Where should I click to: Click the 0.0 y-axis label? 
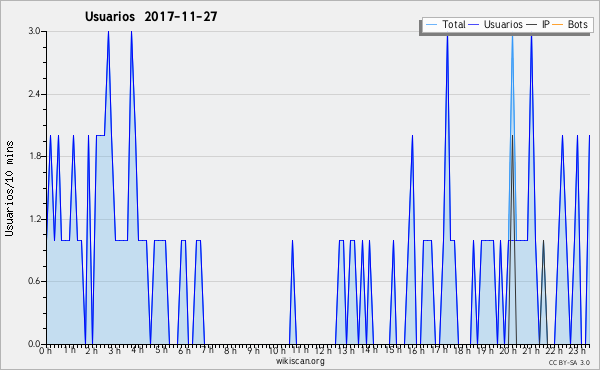[34, 344]
